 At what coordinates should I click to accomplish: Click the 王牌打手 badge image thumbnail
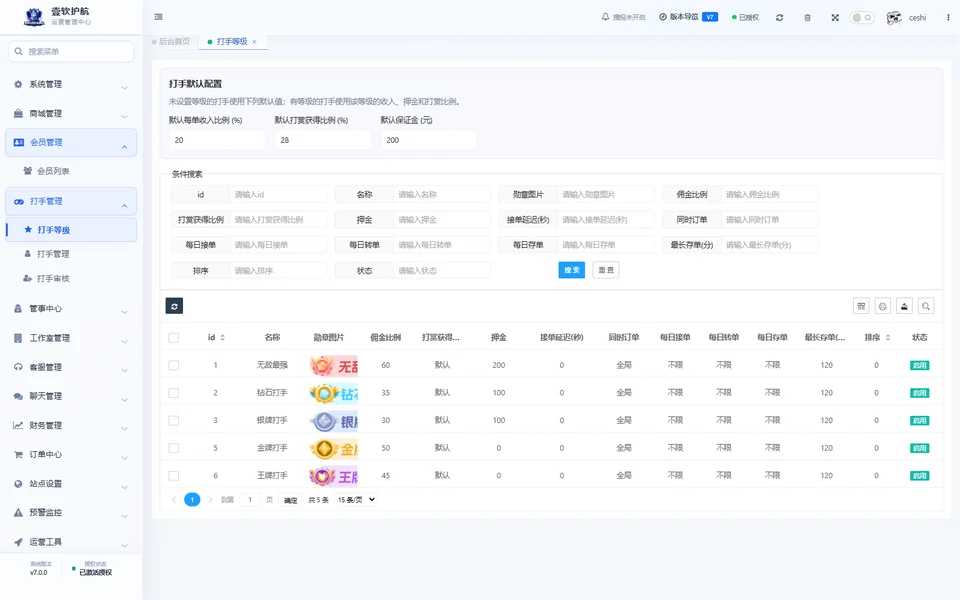333,476
